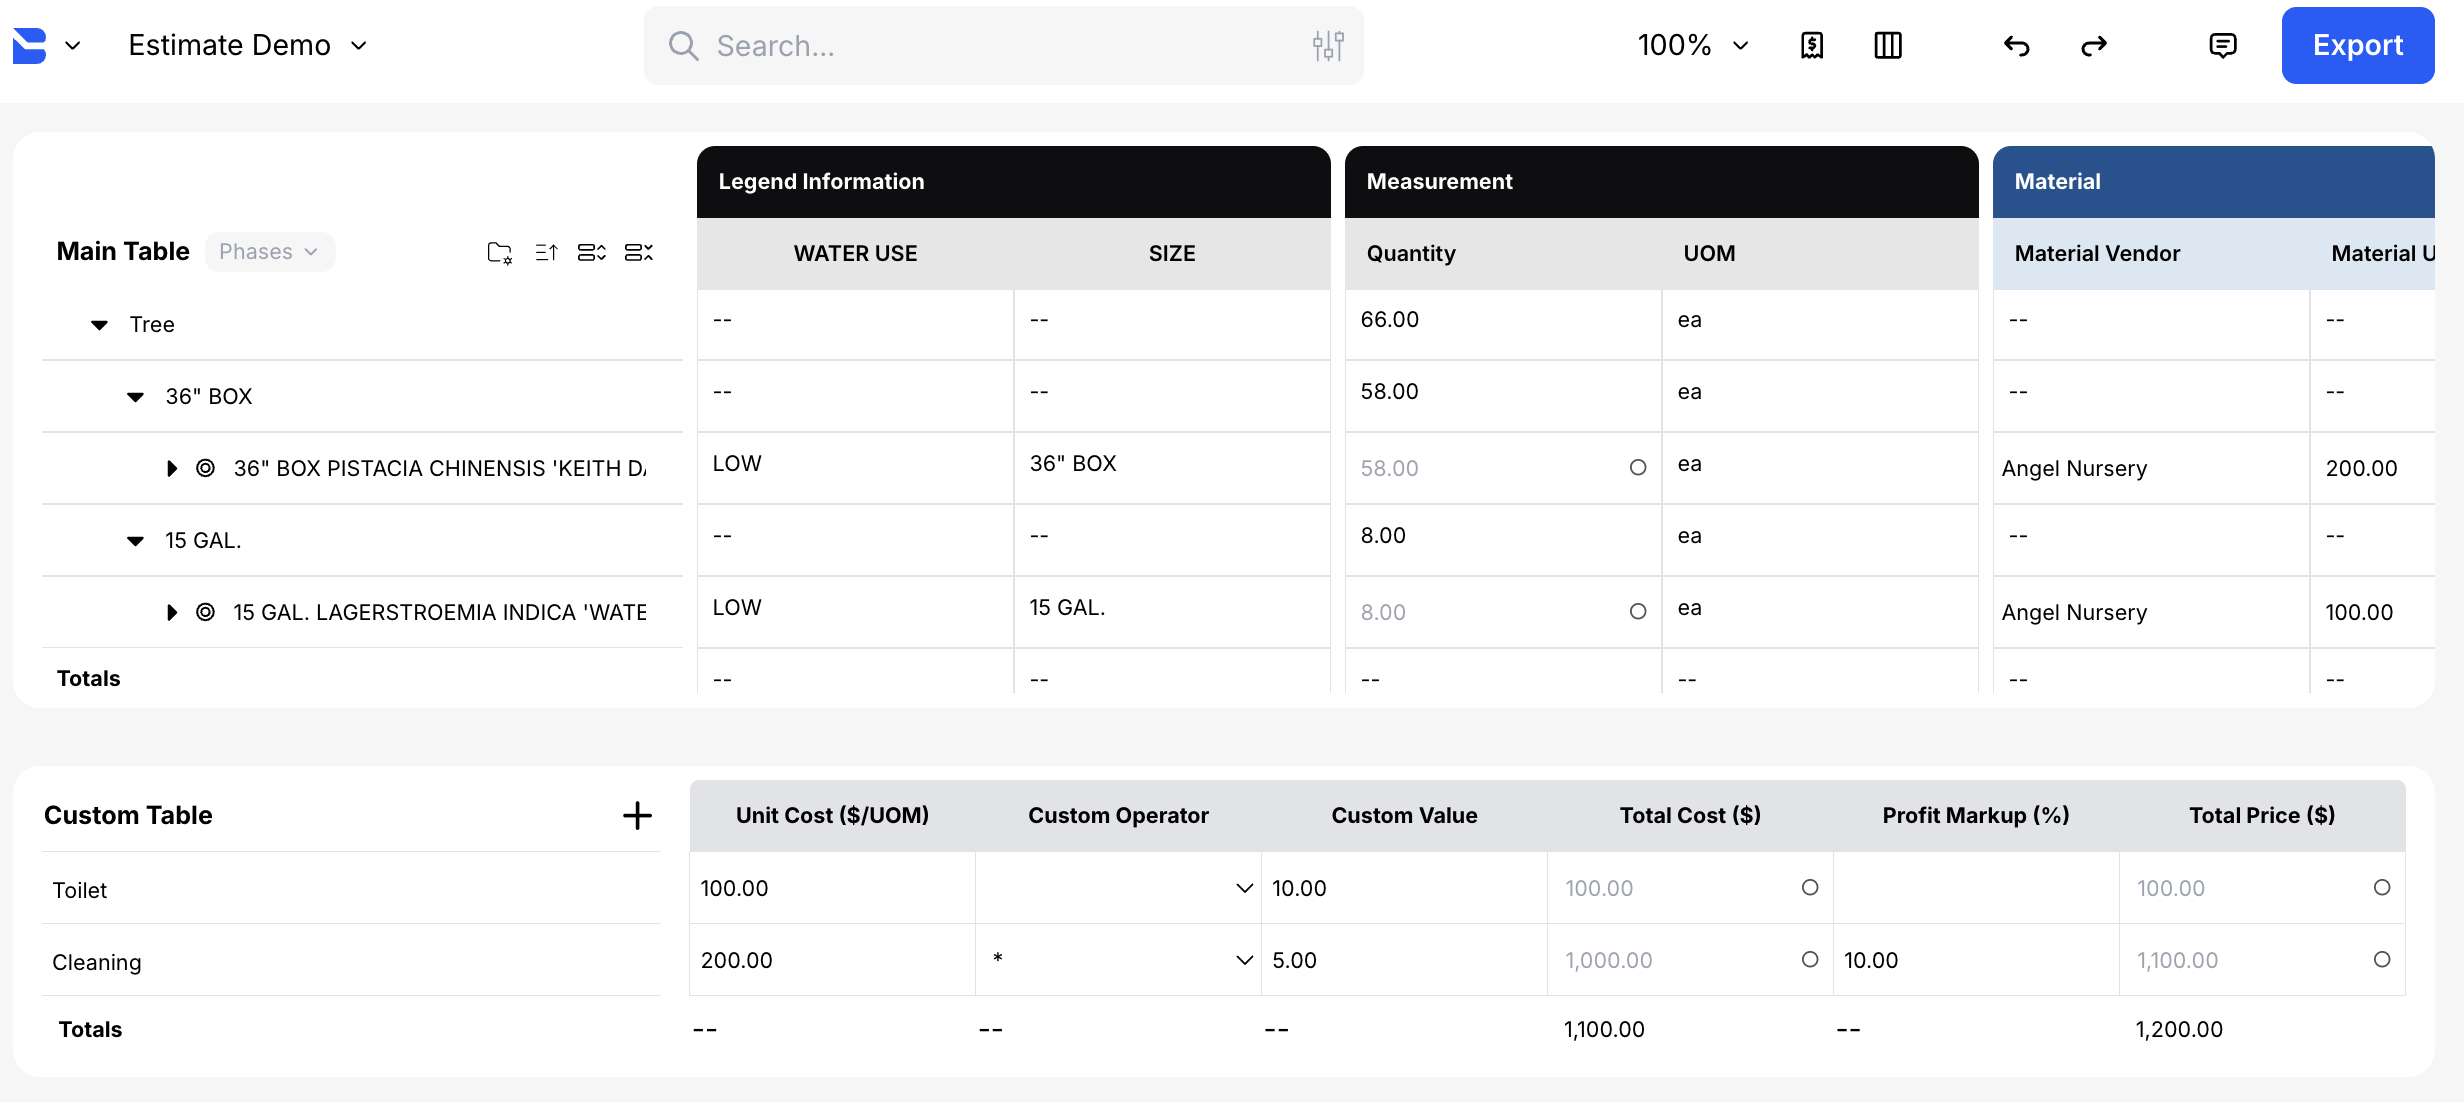Open the 100% zoom level menu

coord(1692,46)
